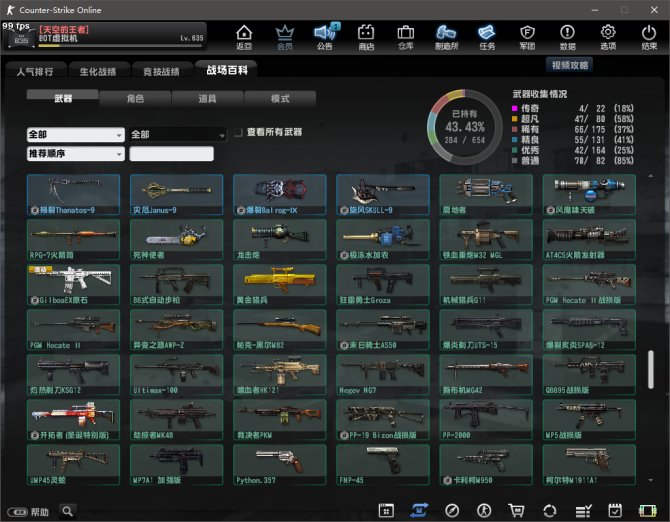Image resolution: width=670 pixels, height=522 pixels.
Task: Check the 查看所有武器 checkbox
Action: point(238,132)
